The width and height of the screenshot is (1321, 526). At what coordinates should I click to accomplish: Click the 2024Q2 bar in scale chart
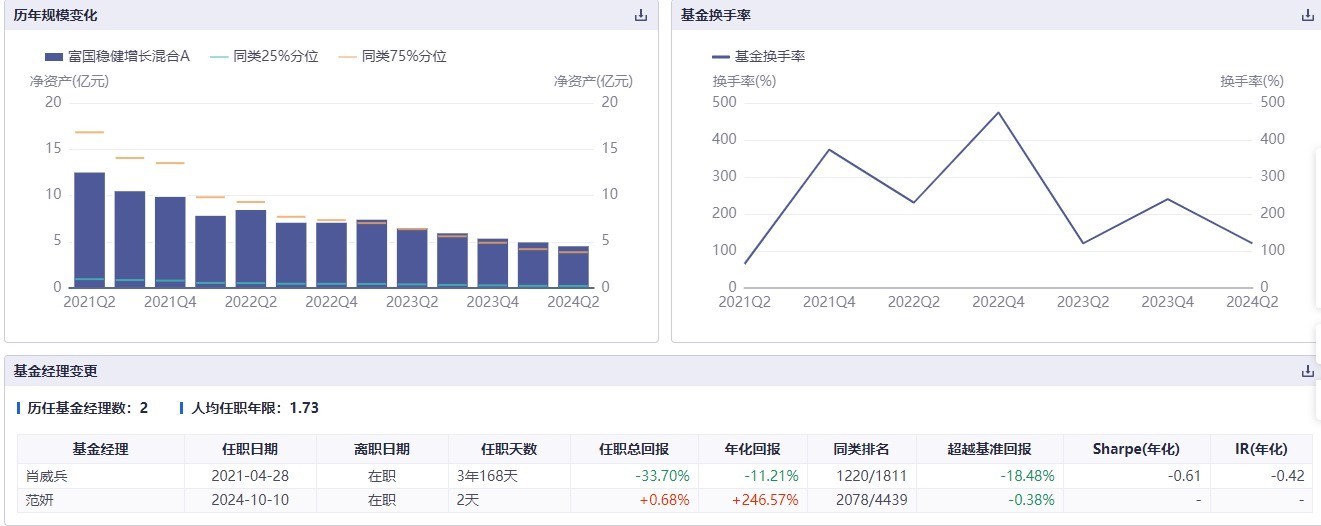[573, 266]
